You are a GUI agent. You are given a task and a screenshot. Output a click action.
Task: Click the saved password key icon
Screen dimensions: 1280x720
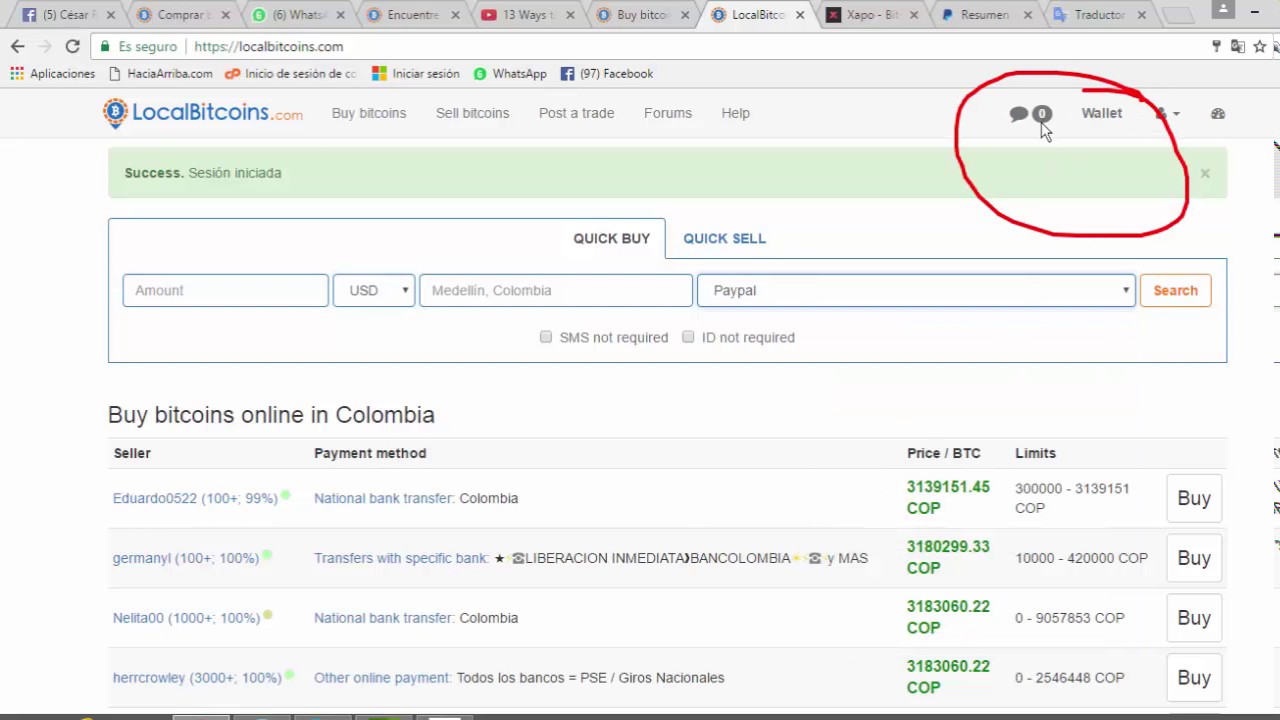click(1216, 47)
